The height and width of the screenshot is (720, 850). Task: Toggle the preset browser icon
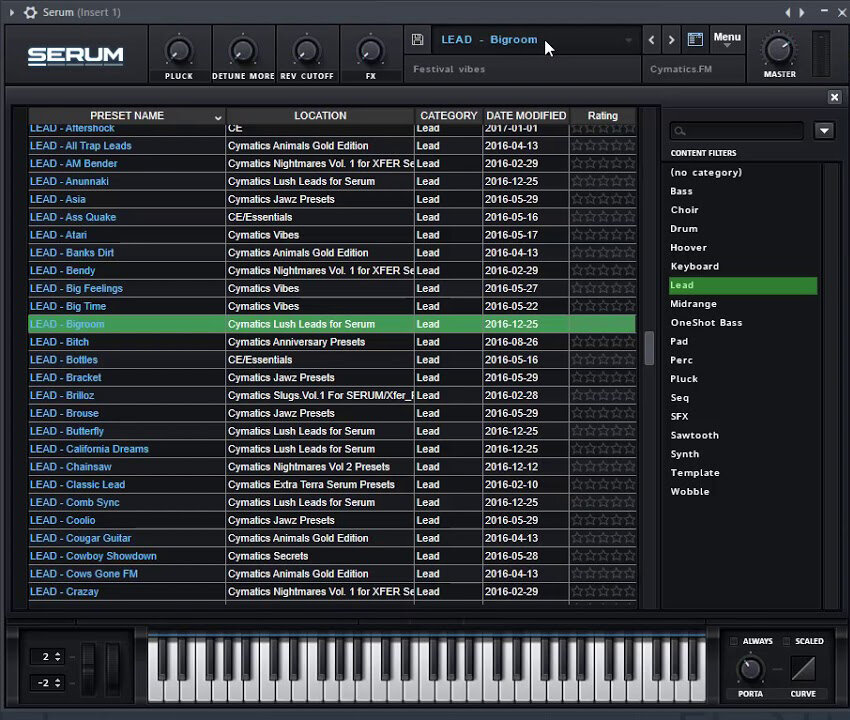(695, 39)
